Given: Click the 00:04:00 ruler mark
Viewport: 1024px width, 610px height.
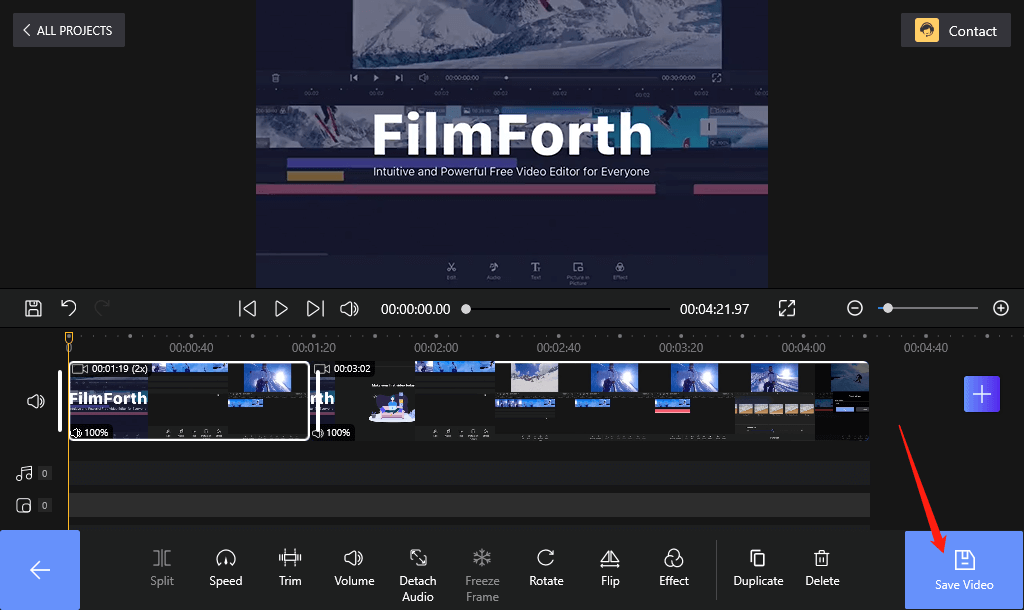Looking at the screenshot, I should [803, 348].
